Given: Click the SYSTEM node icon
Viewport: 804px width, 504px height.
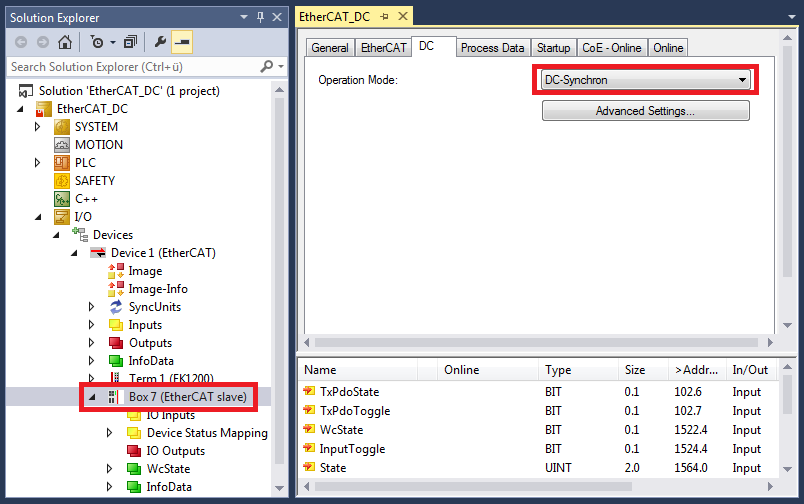Looking at the screenshot, I should (x=62, y=127).
